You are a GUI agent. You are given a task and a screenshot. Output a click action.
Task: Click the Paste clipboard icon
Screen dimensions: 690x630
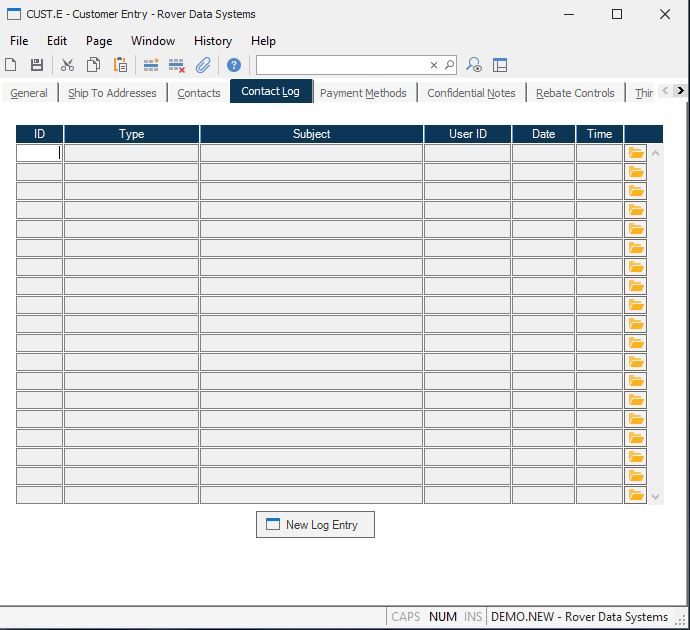click(x=120, y=65)
